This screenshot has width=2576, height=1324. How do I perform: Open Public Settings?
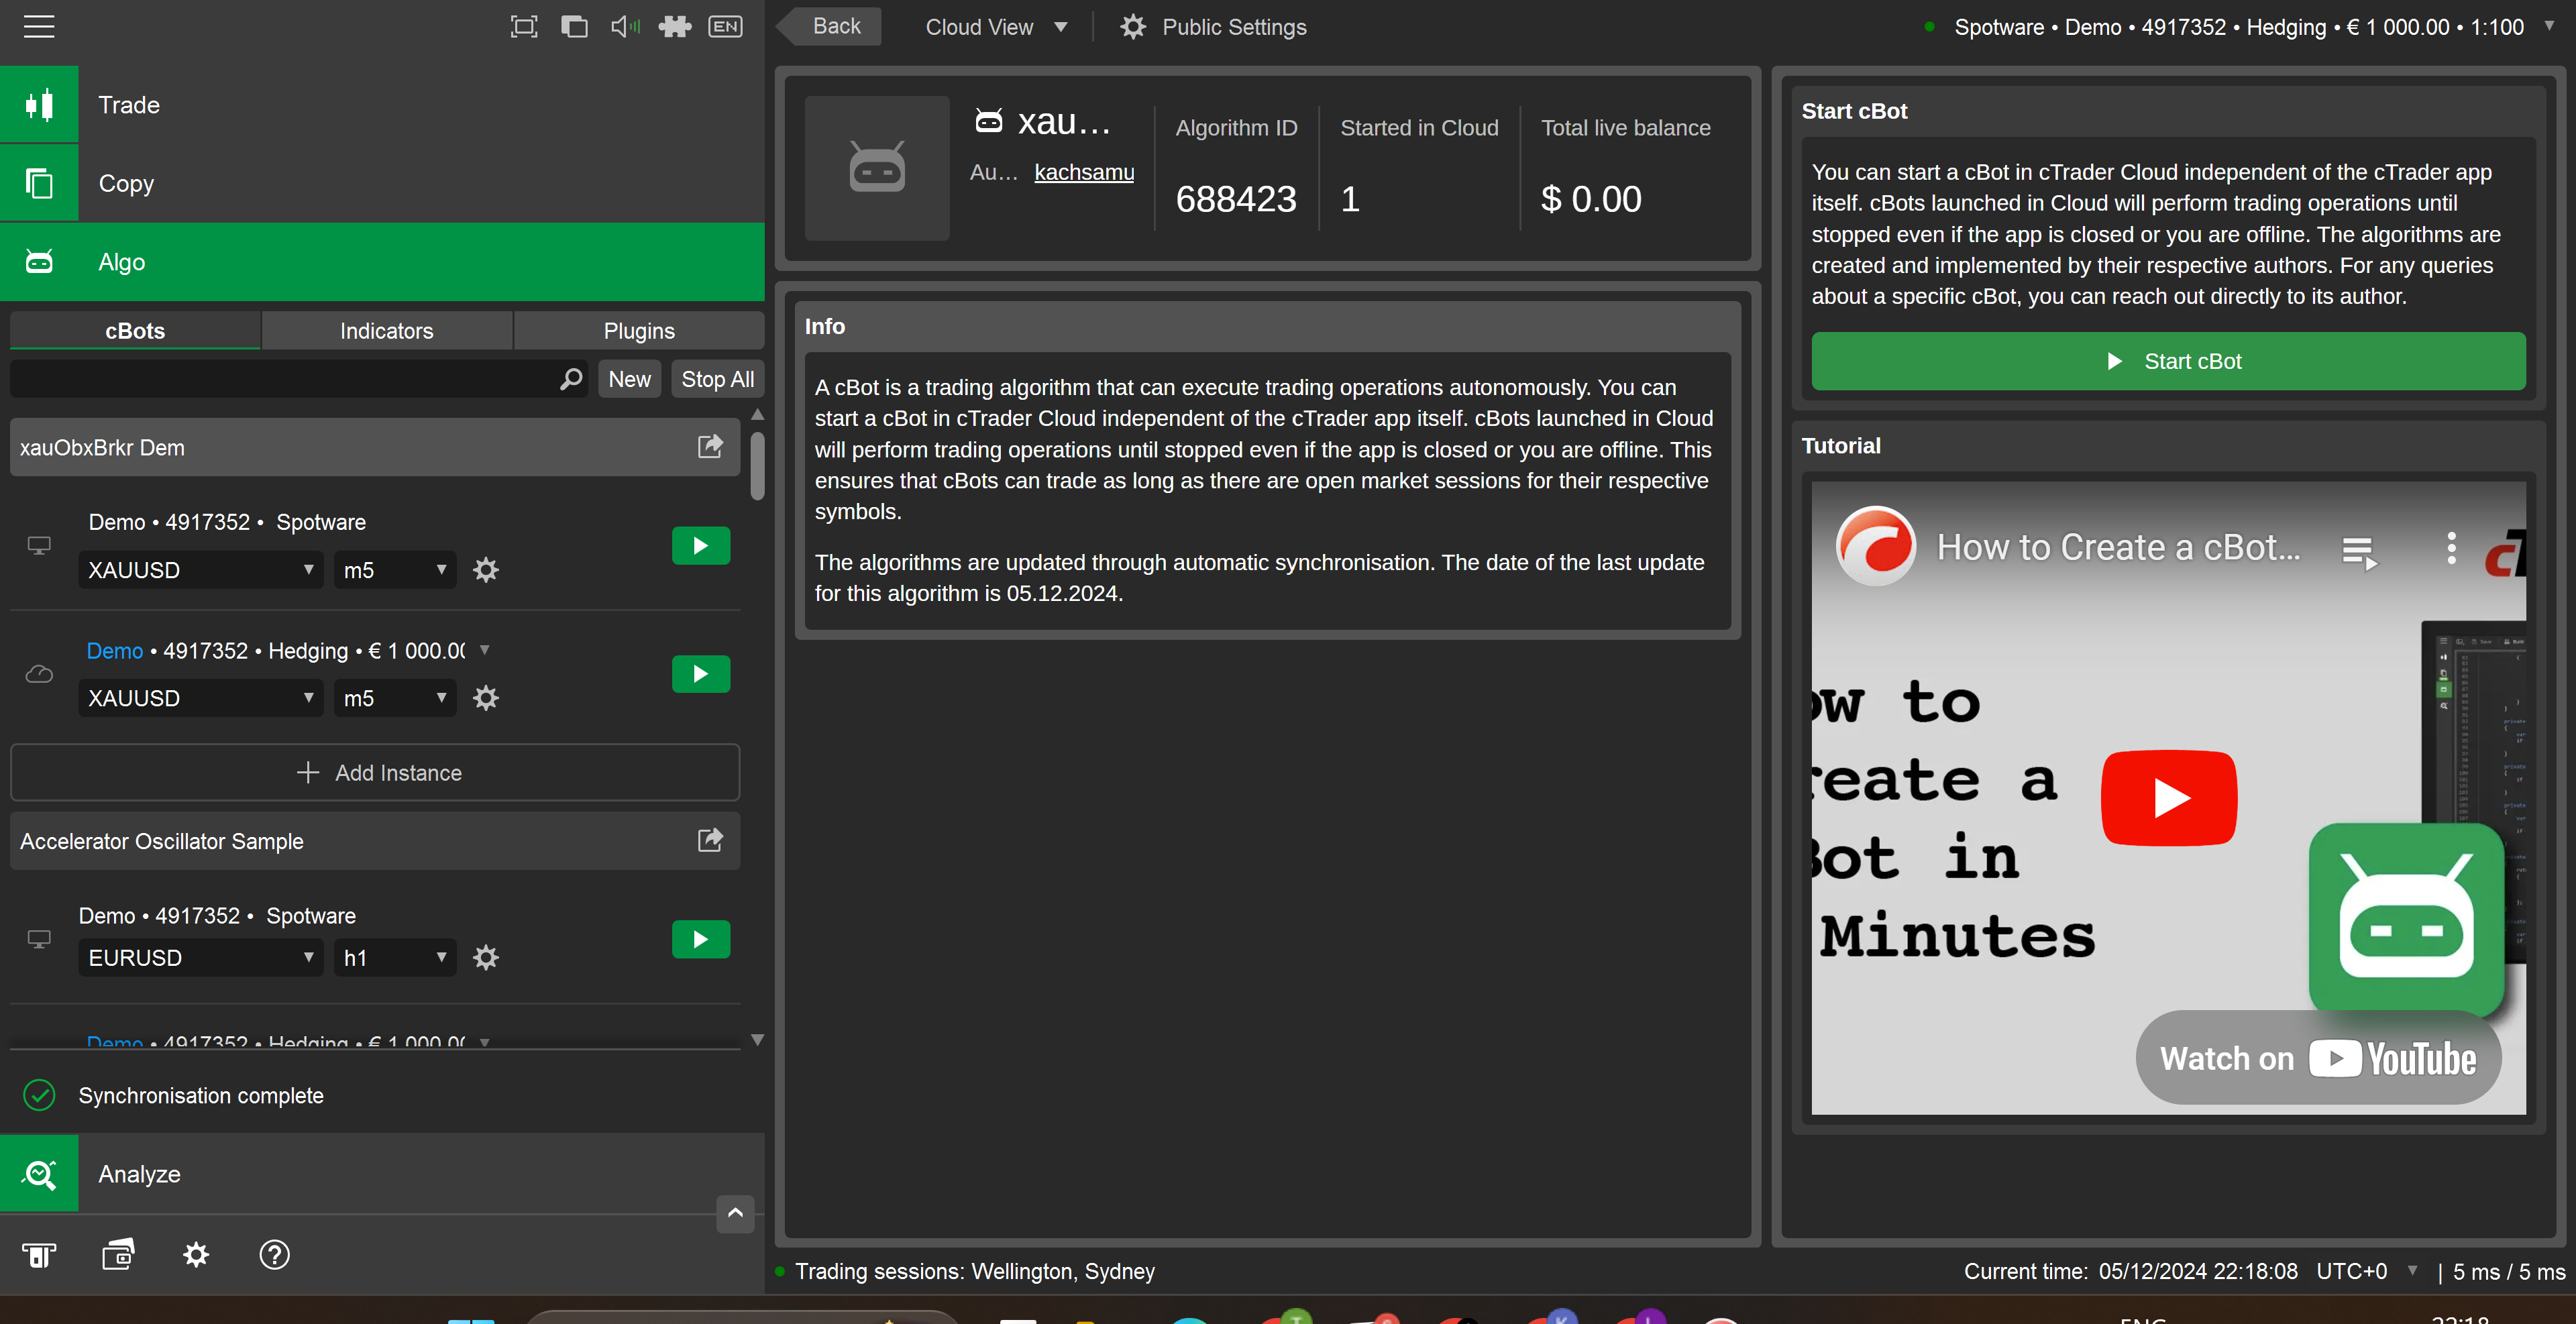point(1213,27)
